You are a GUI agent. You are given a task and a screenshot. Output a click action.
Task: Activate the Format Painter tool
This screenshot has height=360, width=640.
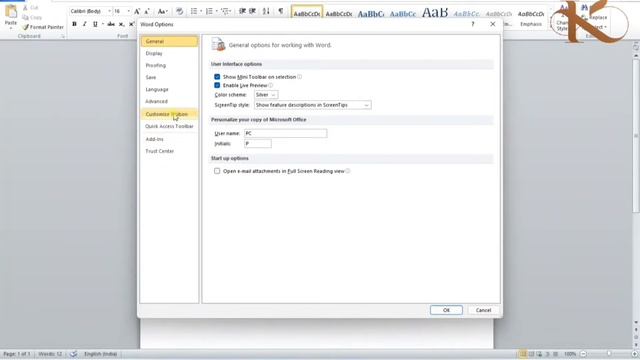pos(43,27)
